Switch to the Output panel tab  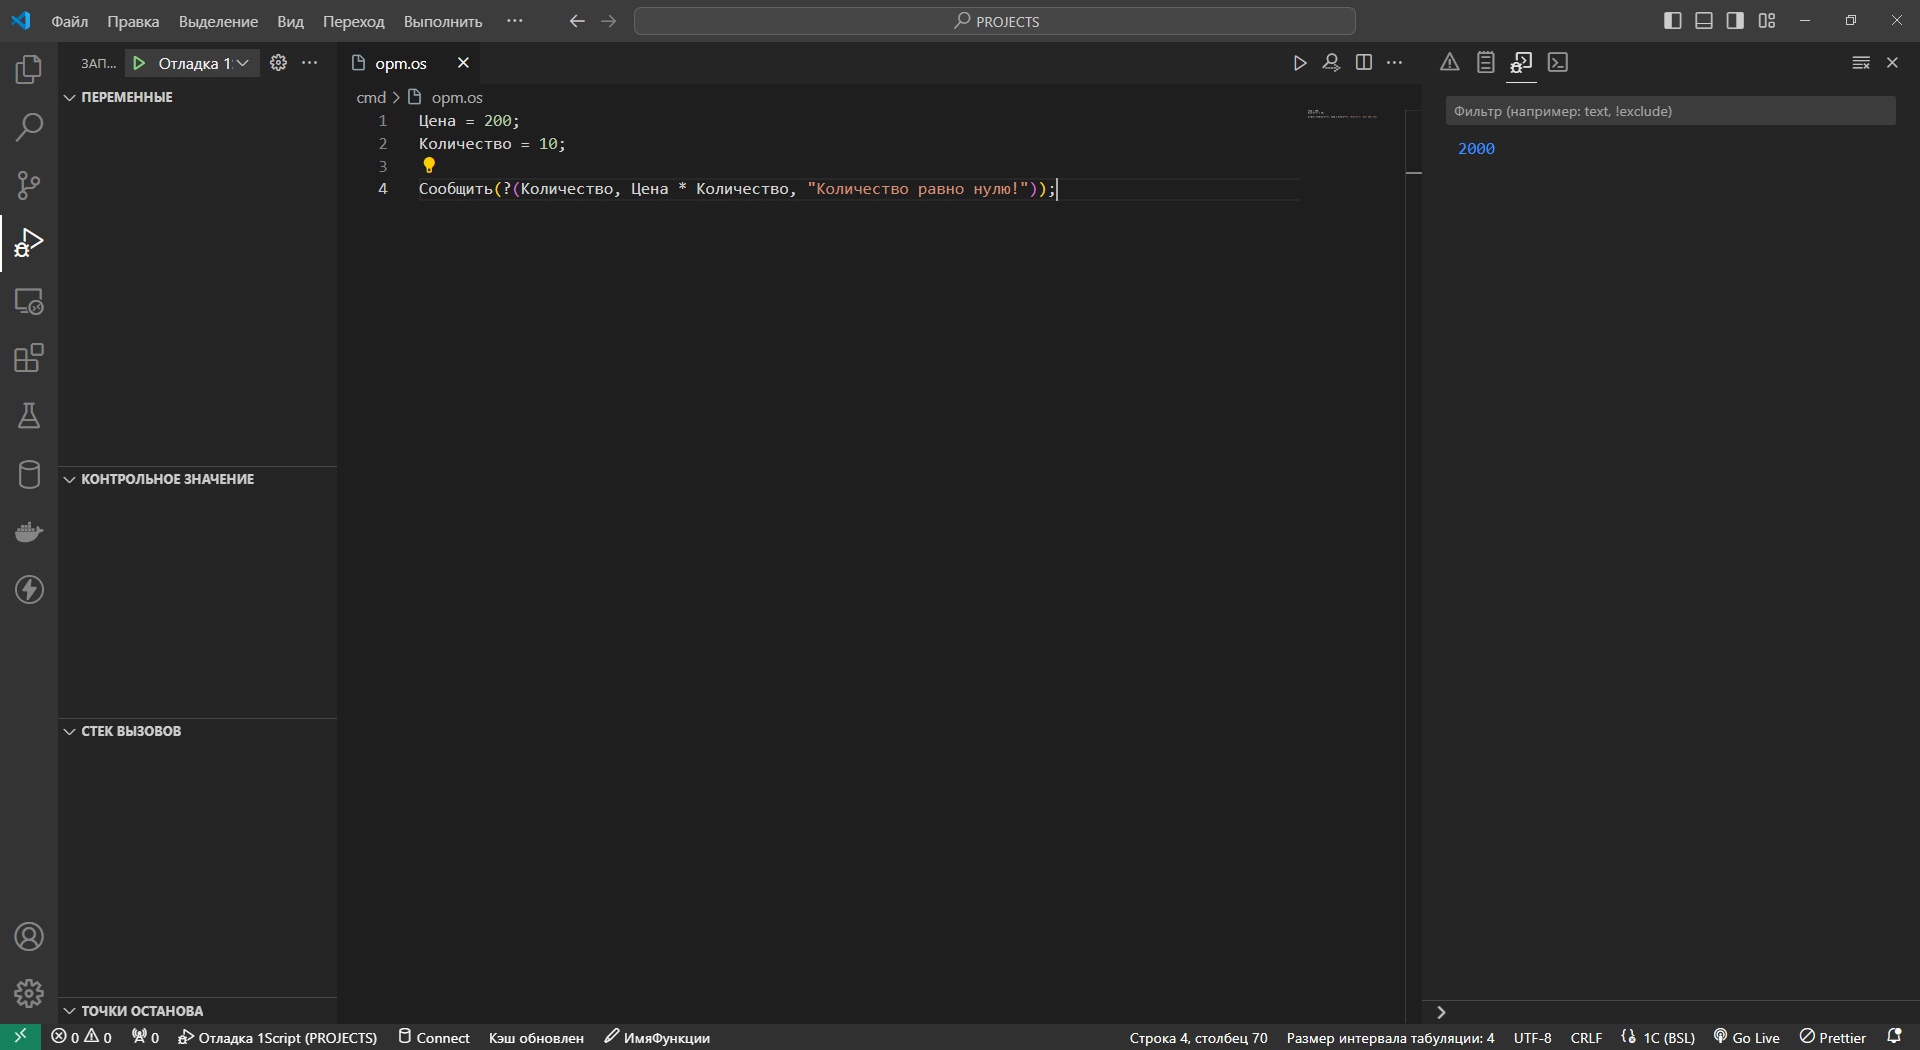point(1485,63)
